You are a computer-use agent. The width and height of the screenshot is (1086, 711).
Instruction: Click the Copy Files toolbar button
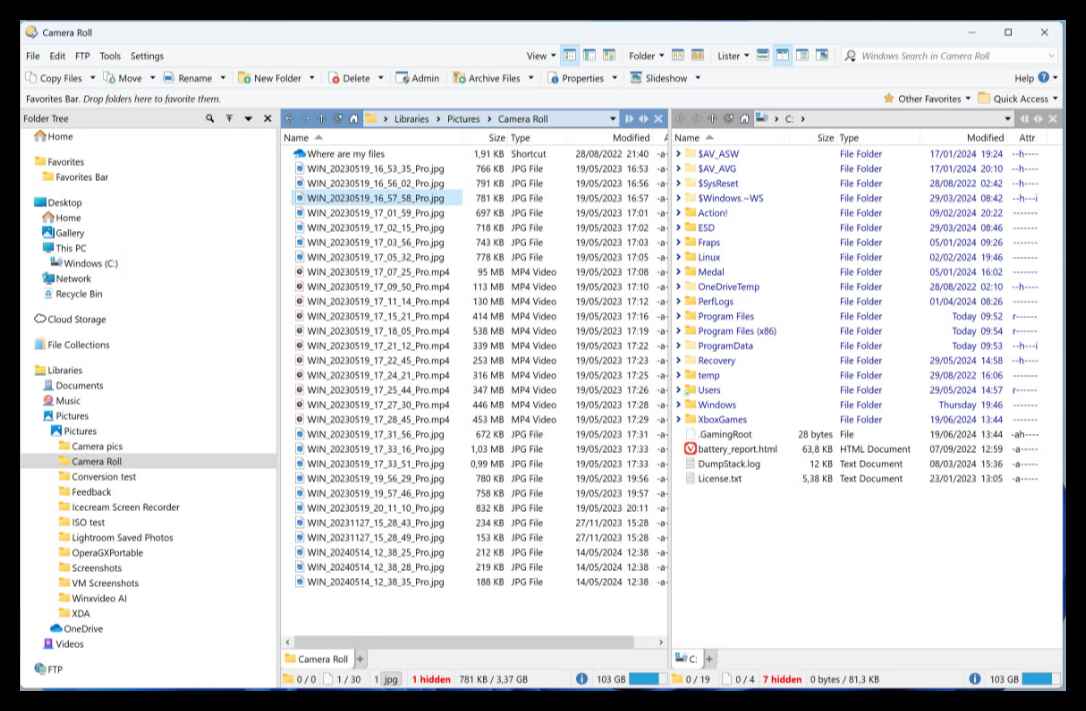coord(54,78)
